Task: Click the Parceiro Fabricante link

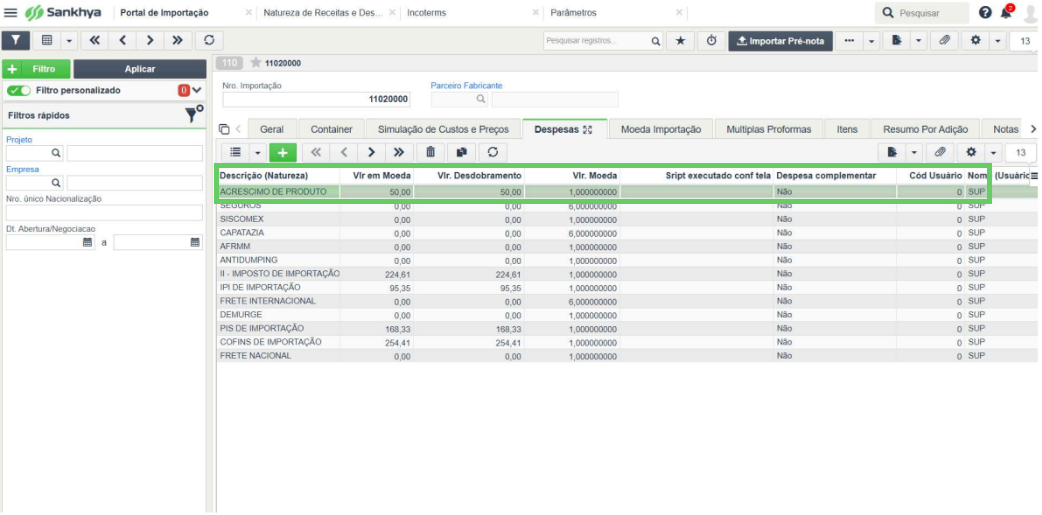Action: 467,86
